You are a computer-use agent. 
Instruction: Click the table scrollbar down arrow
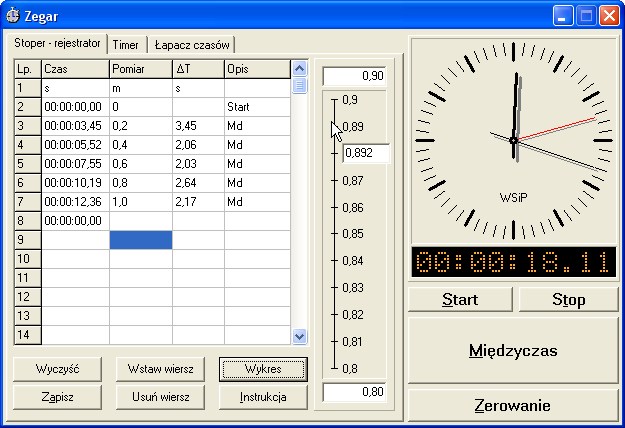pyautogui.click(x=299, y=336)
